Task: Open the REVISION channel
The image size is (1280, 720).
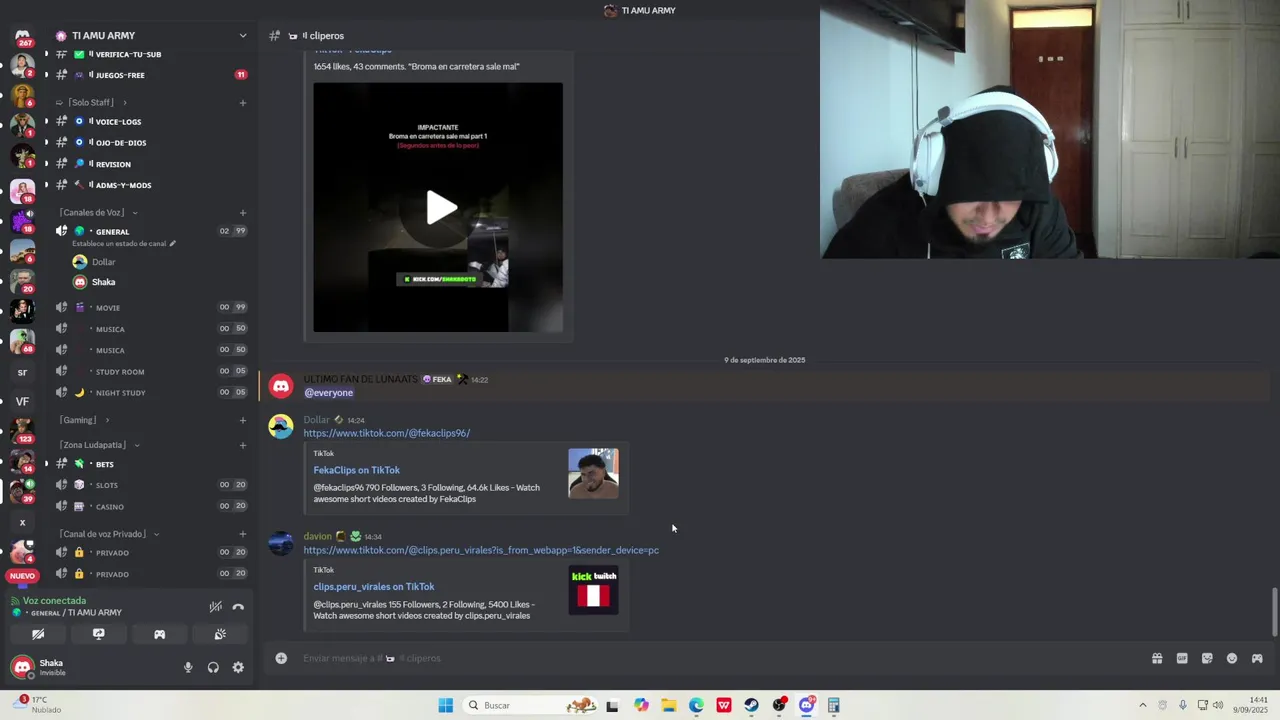Action: pyautogui.click(x=150, y=164)
